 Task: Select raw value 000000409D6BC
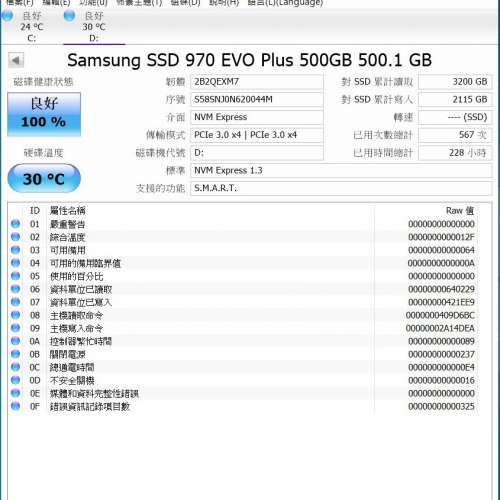click(x=440, y=315)
